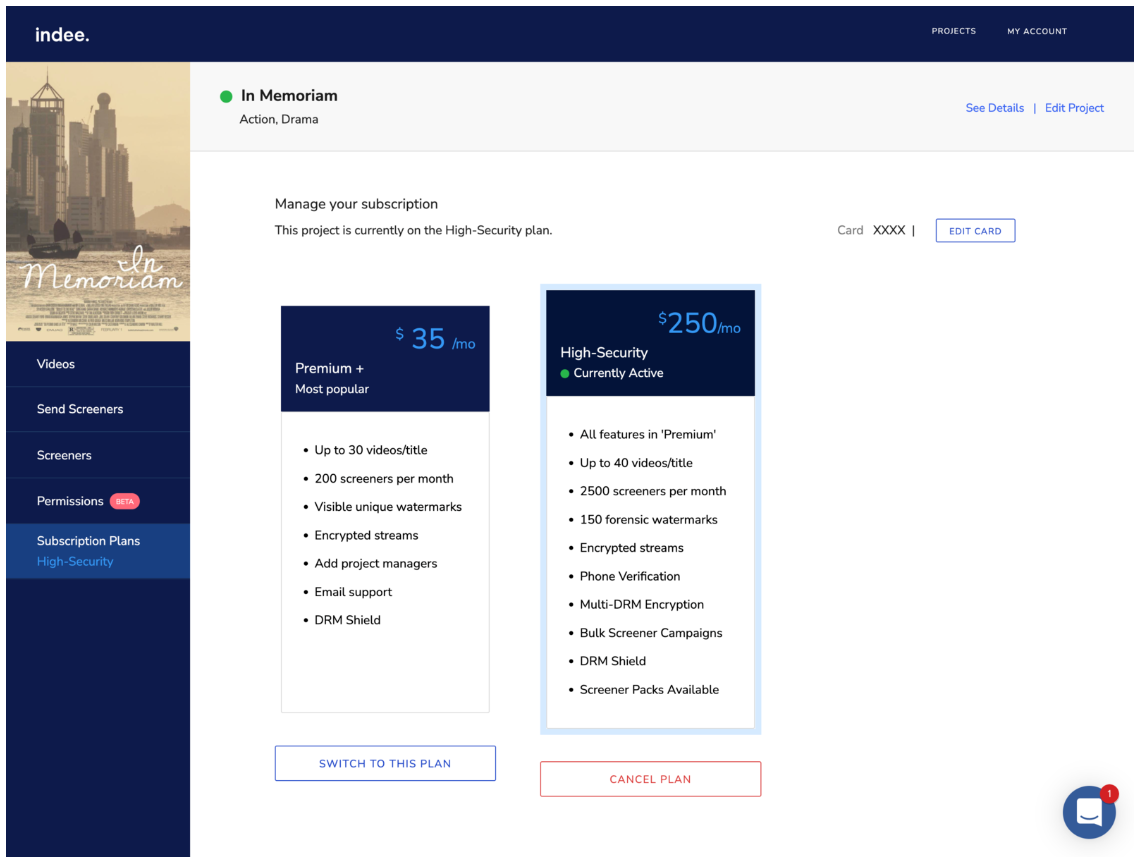This screenshot has width=1141, height=860.
Task: Open the chat support widget icon
Action: coord(1088,812)
